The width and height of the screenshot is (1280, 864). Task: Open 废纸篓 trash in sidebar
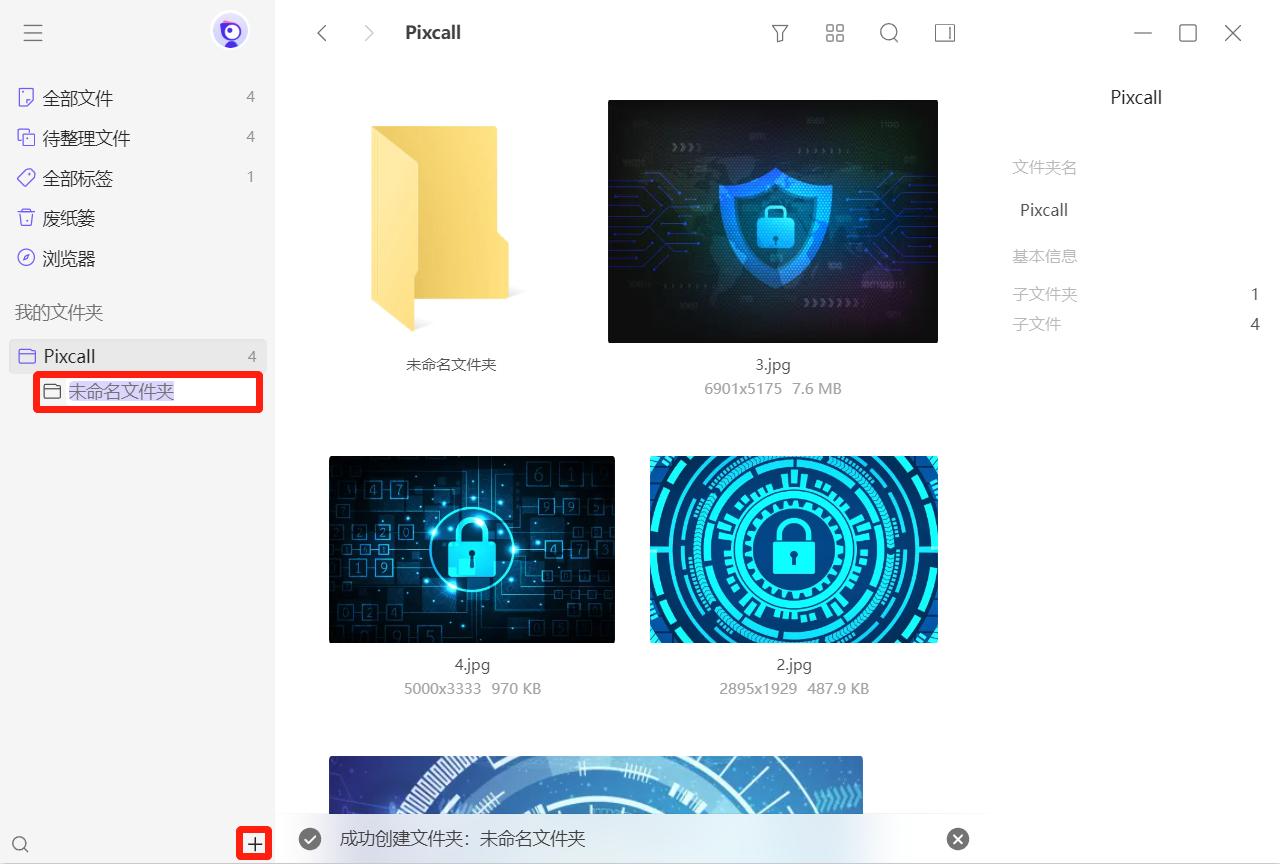tap(137, 217)
